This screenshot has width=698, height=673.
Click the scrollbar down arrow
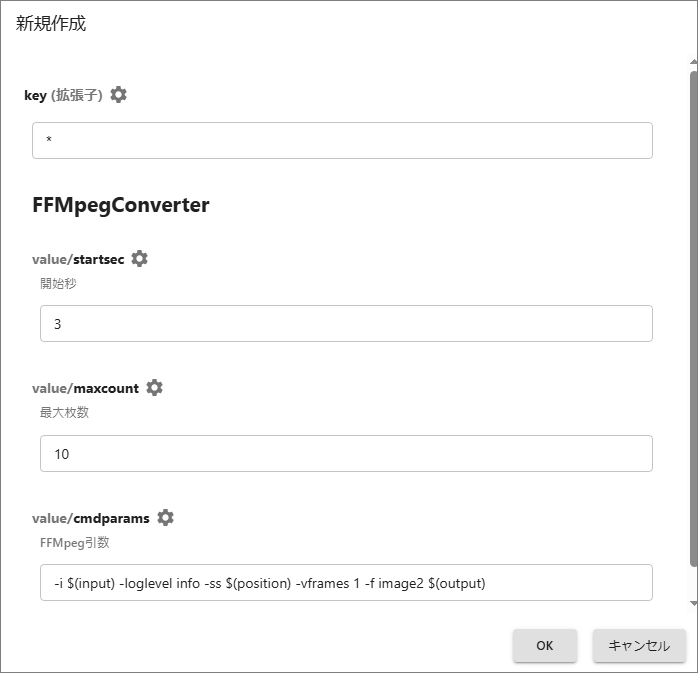tap(693, 604)
